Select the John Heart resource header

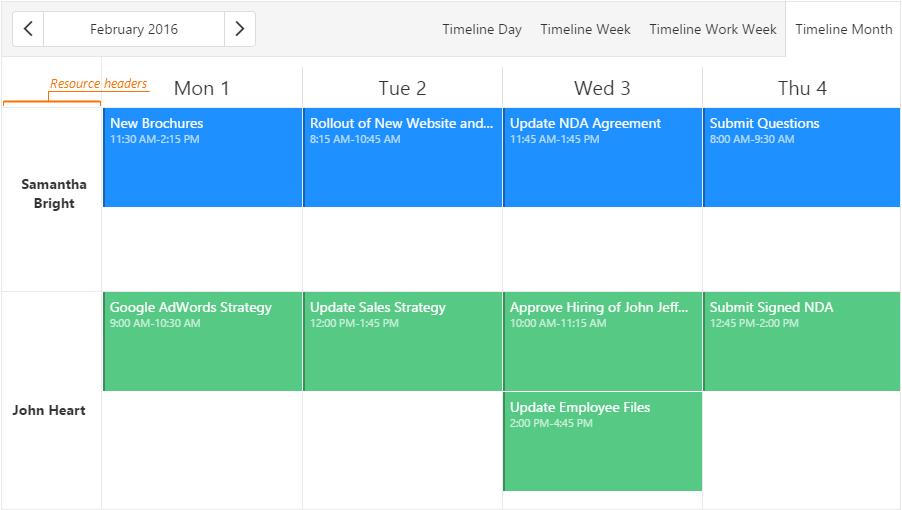click(x=48, y=410)
